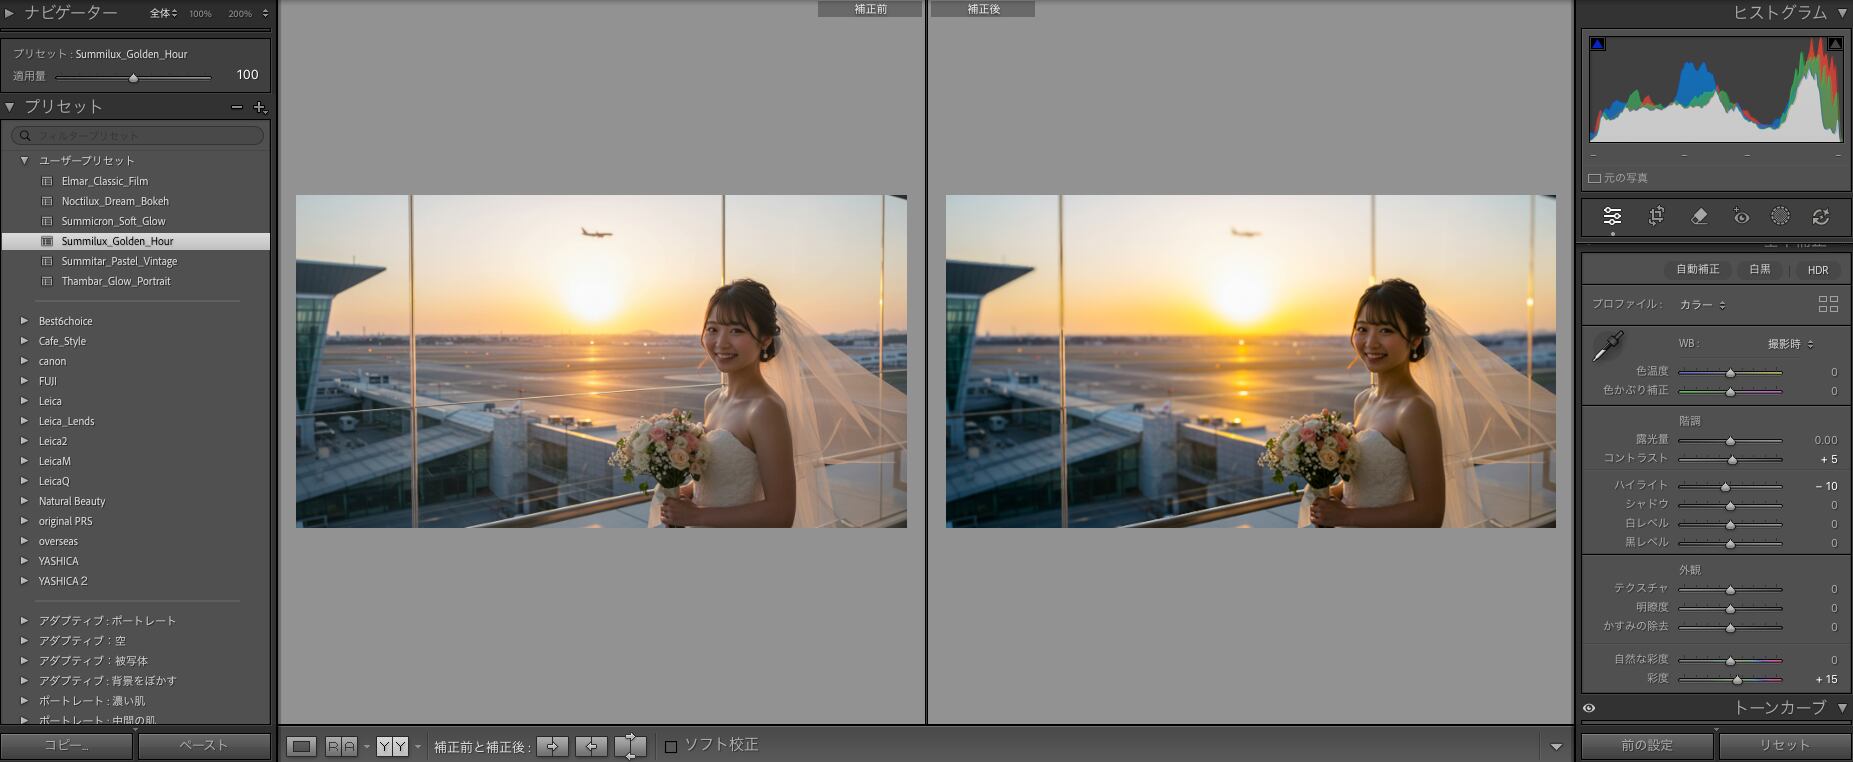Open the Masking tool
Viewport: 1853px width, 762px height.
click(x=1780, y=216)
